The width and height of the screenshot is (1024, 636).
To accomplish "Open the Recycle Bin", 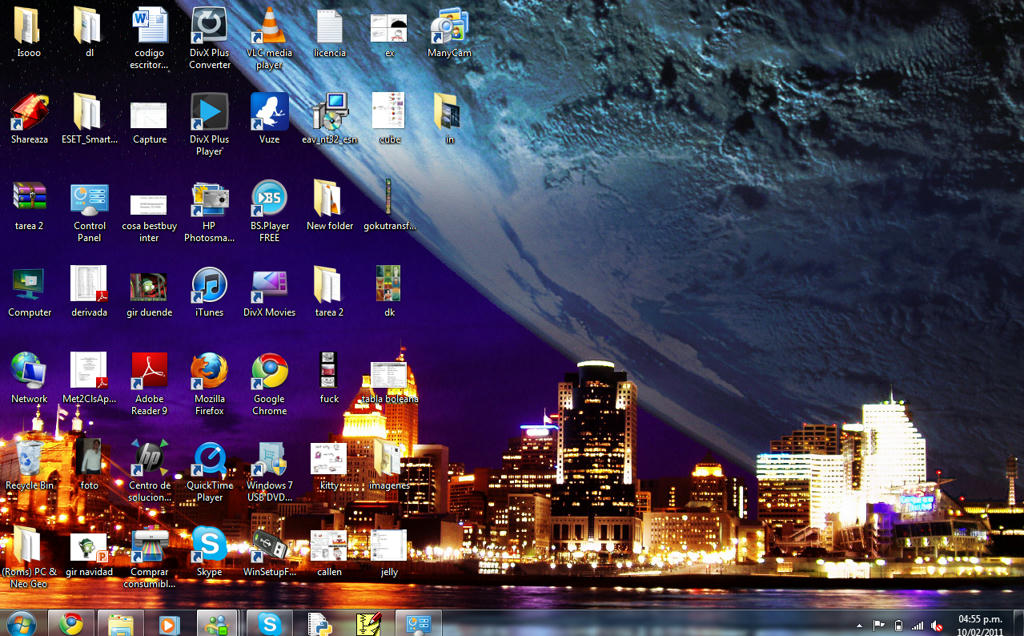I will (x=29, y=459).
